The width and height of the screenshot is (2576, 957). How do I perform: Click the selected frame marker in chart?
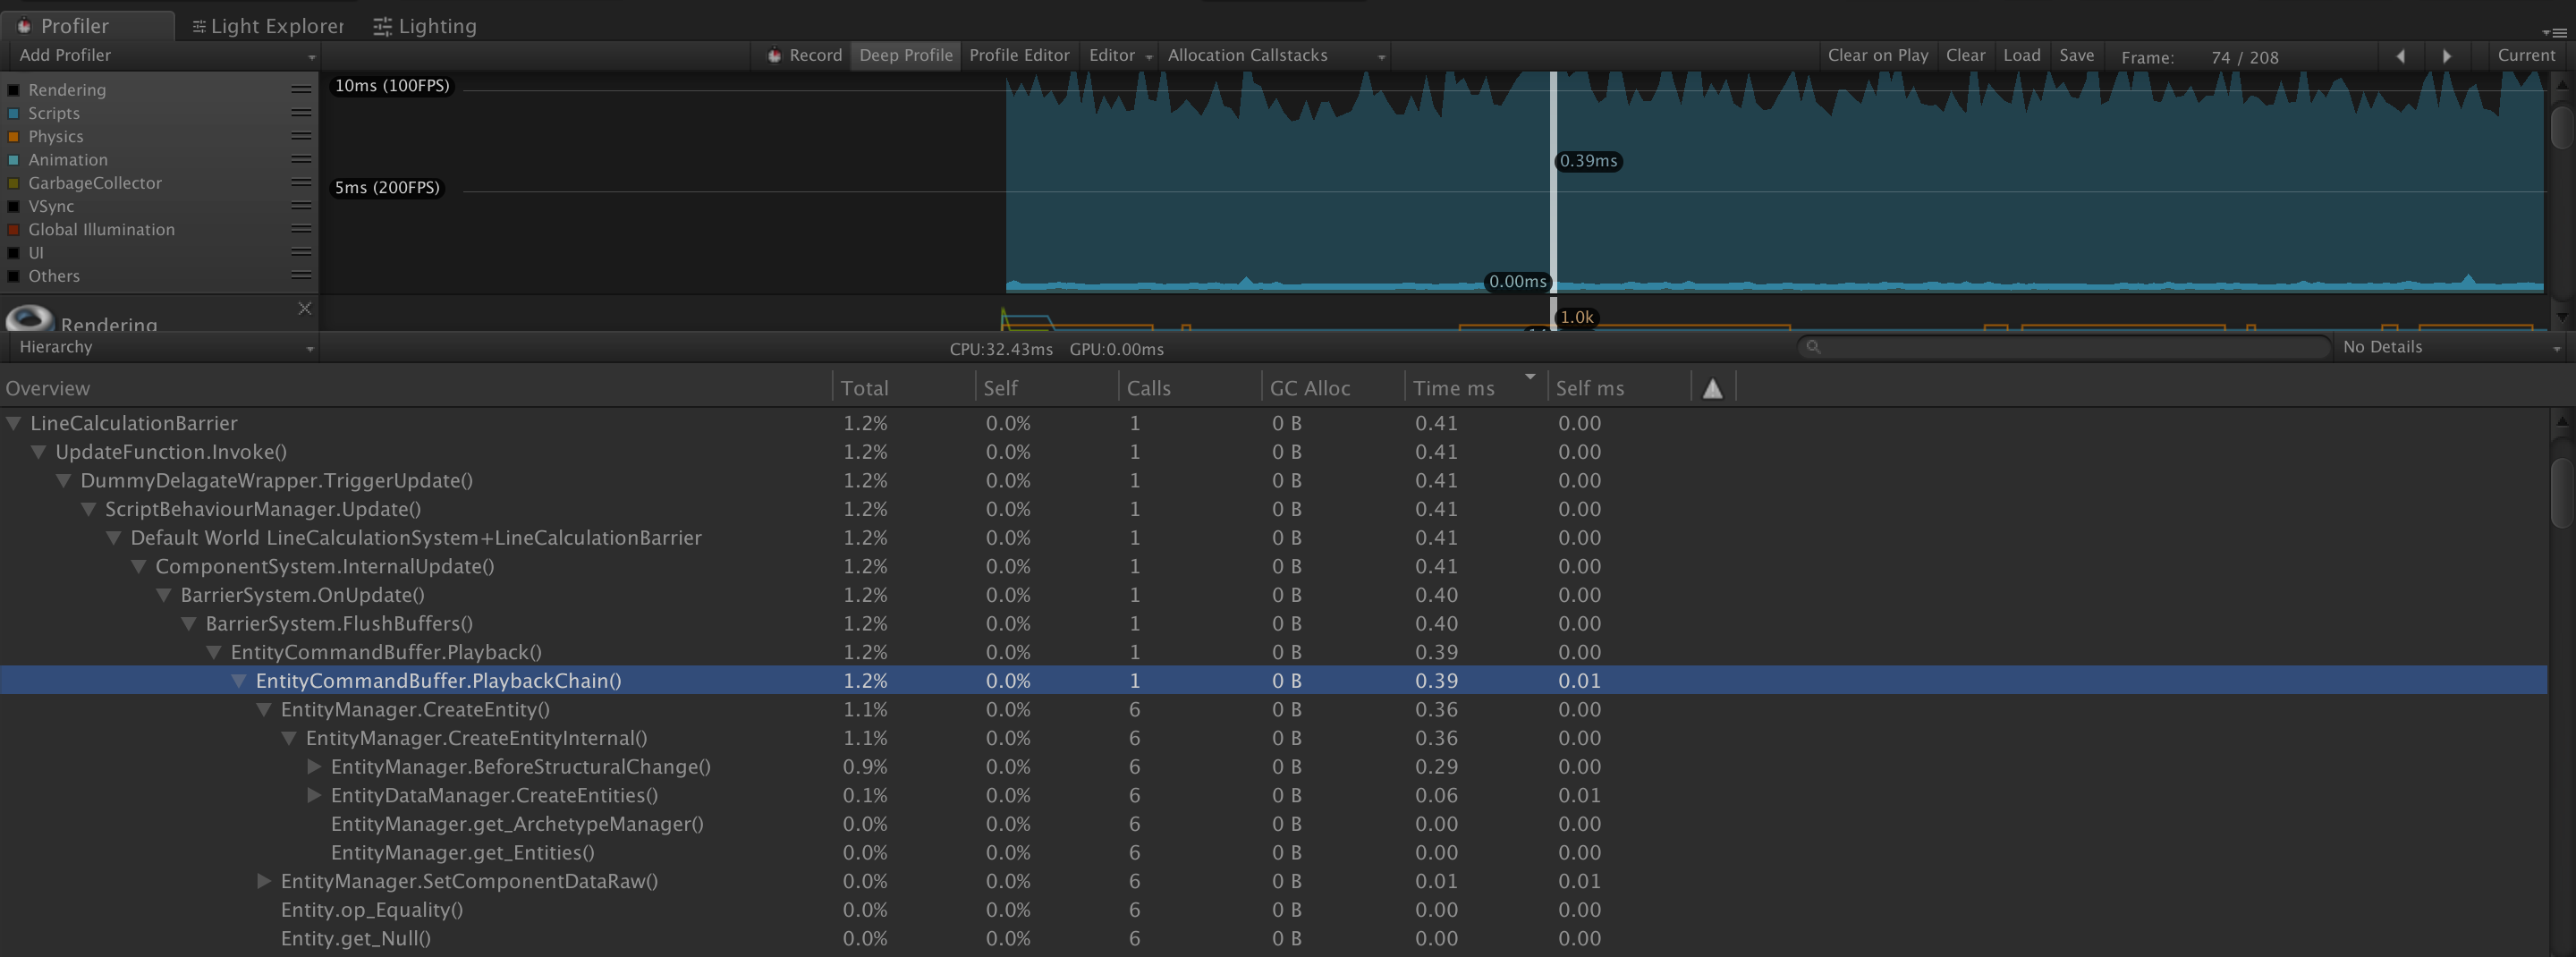(1553, 182)
